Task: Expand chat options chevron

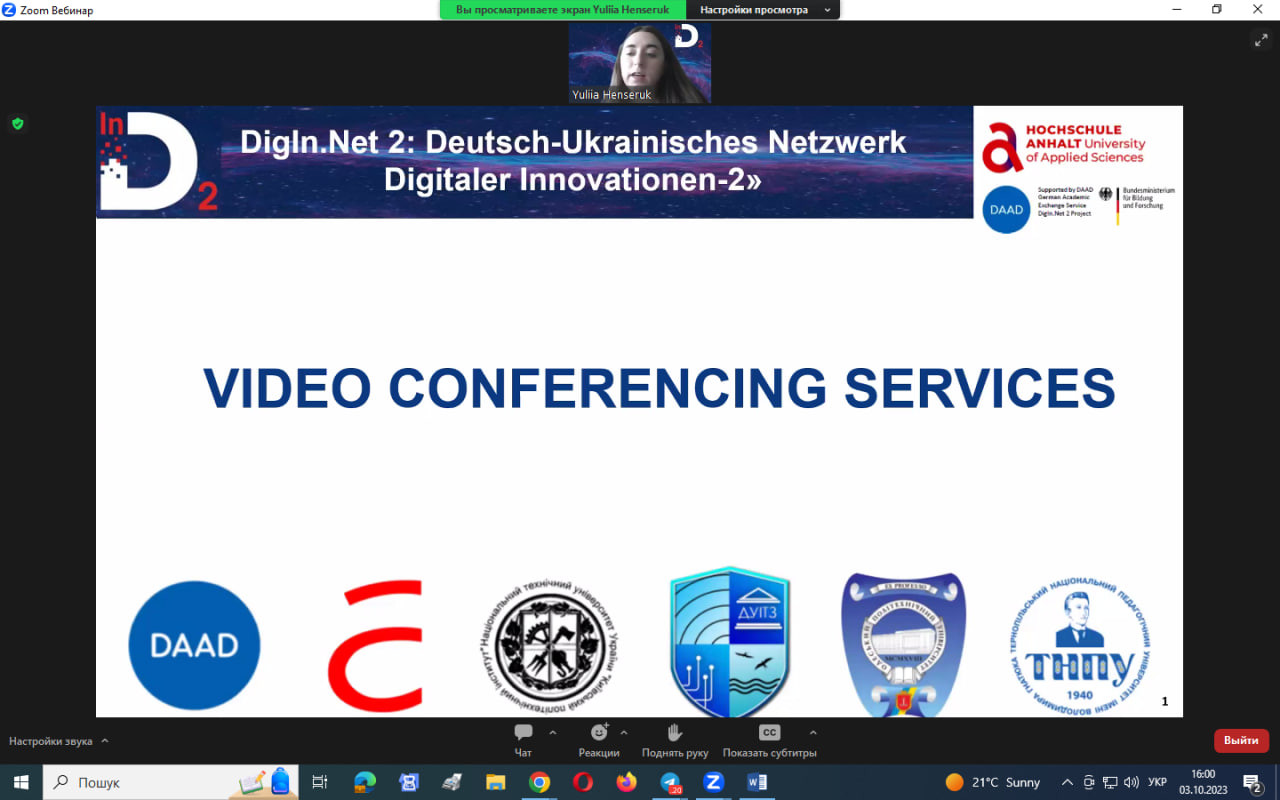Action: point(553,732)
